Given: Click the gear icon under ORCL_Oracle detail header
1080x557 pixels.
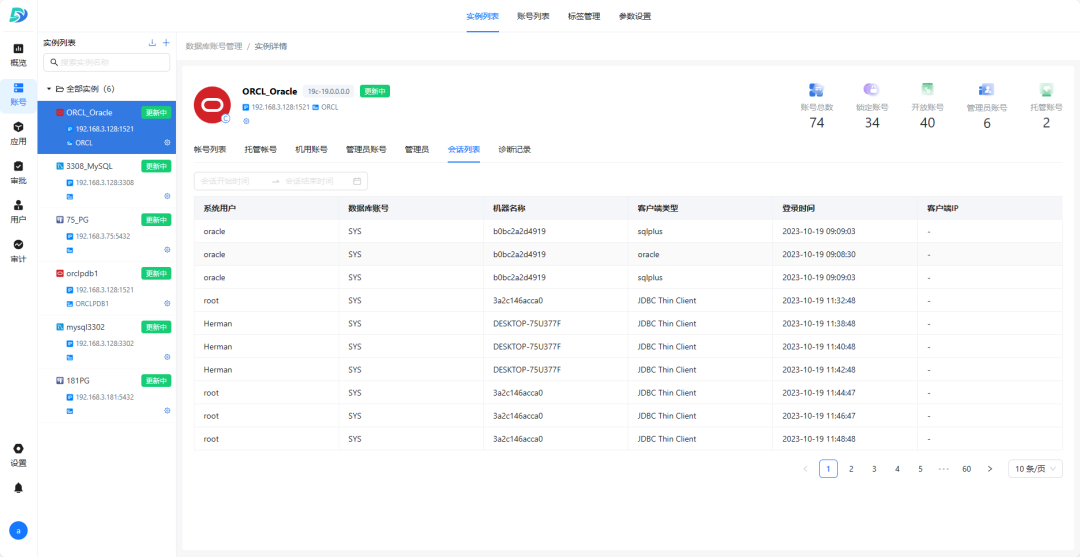Looking at the screenshot, I should click(x=246, y=121).
